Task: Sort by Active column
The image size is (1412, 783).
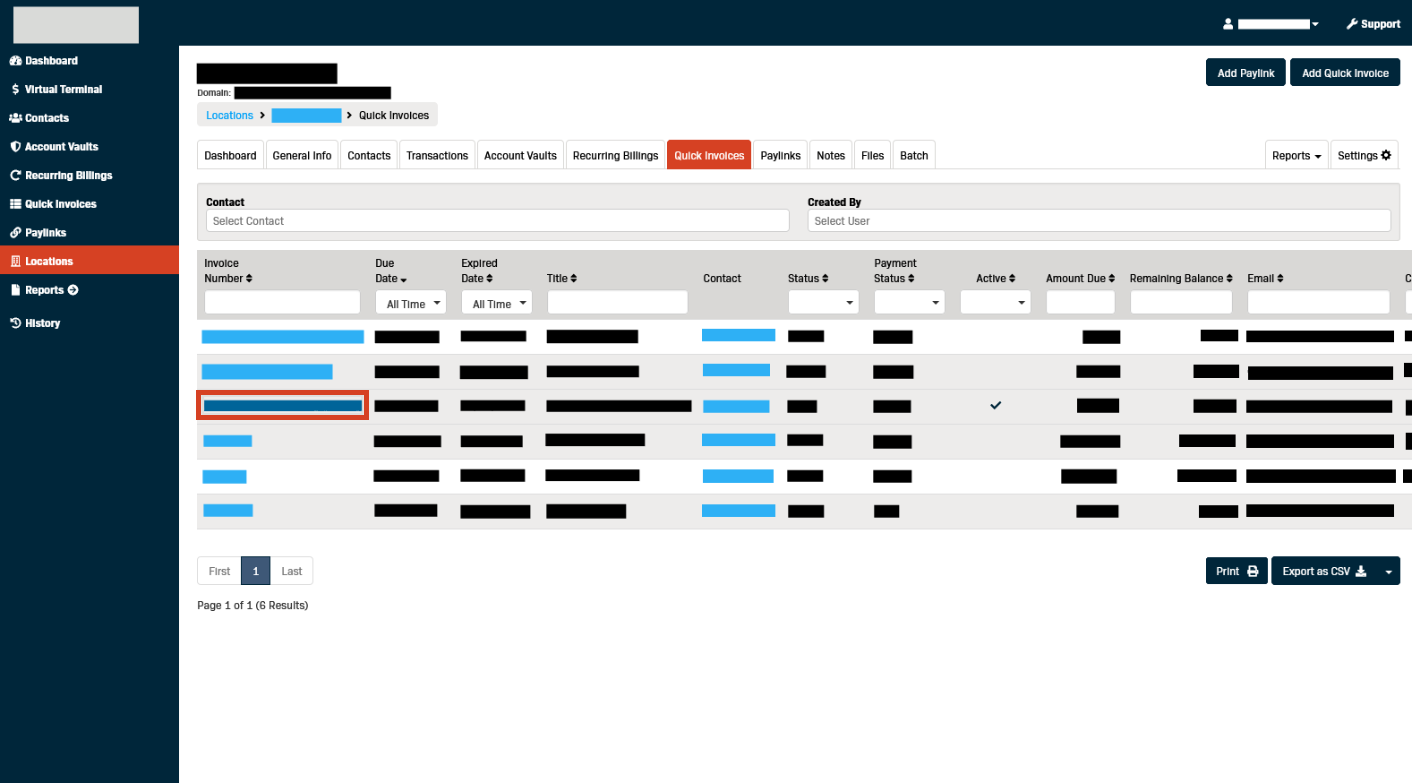Action: [x=995, y=279]
